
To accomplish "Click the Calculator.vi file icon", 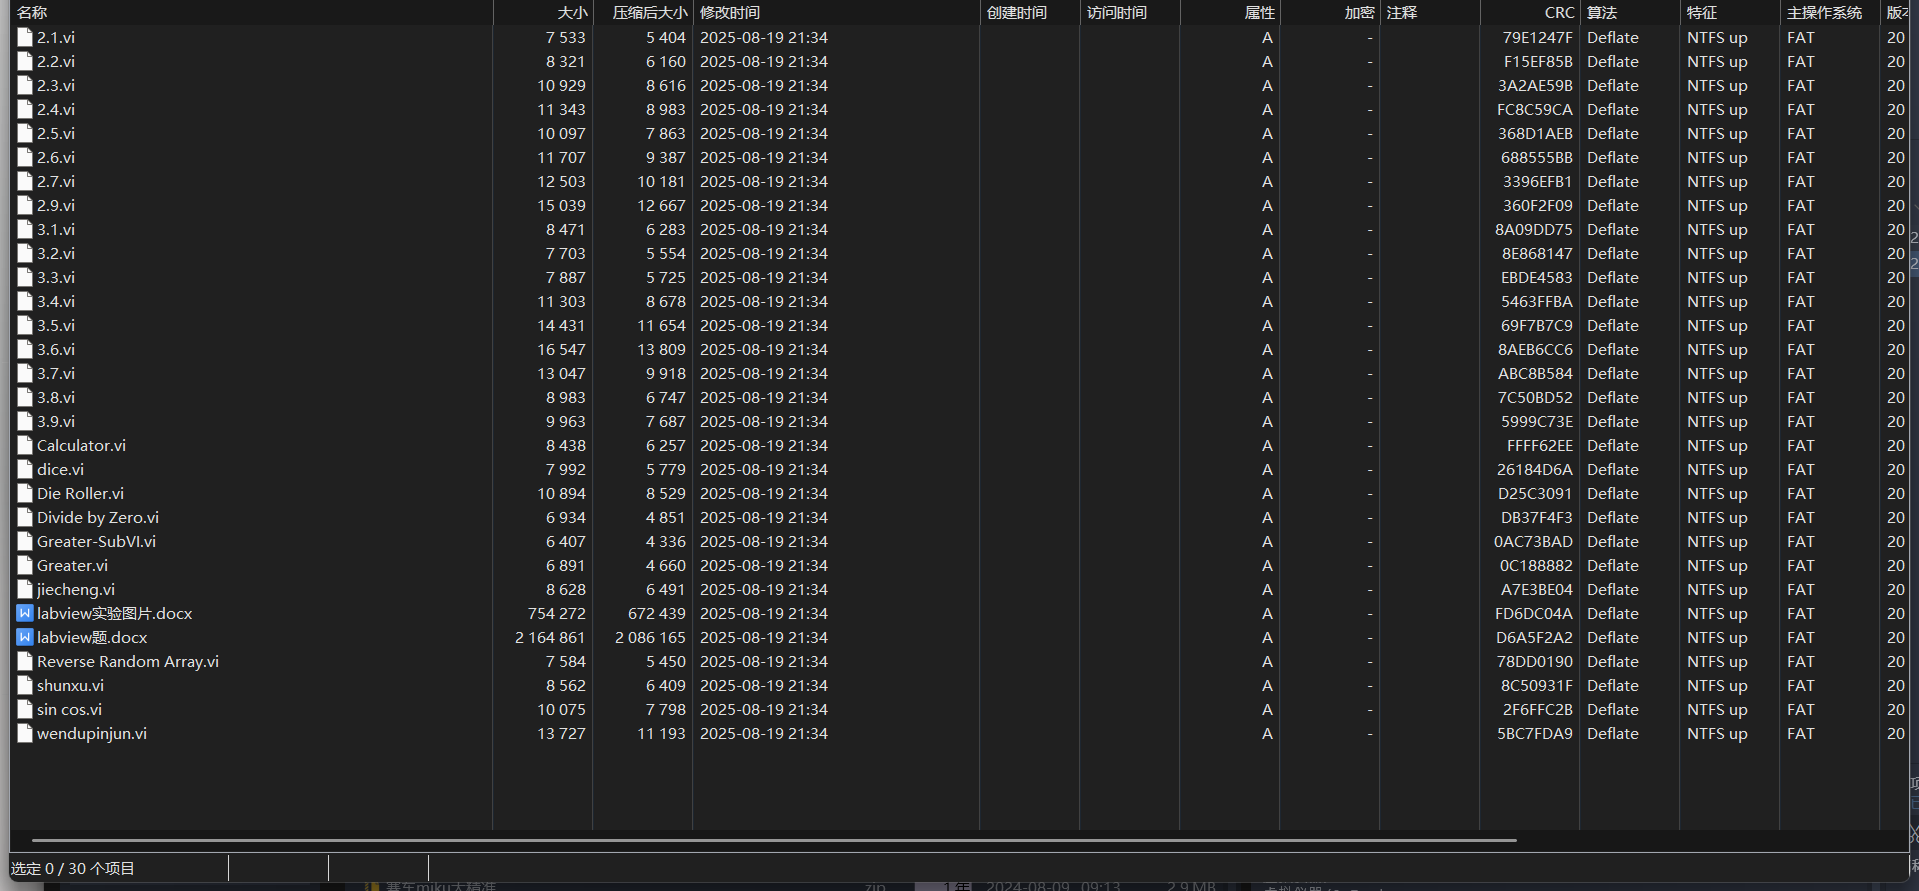I will coord(25,445).
